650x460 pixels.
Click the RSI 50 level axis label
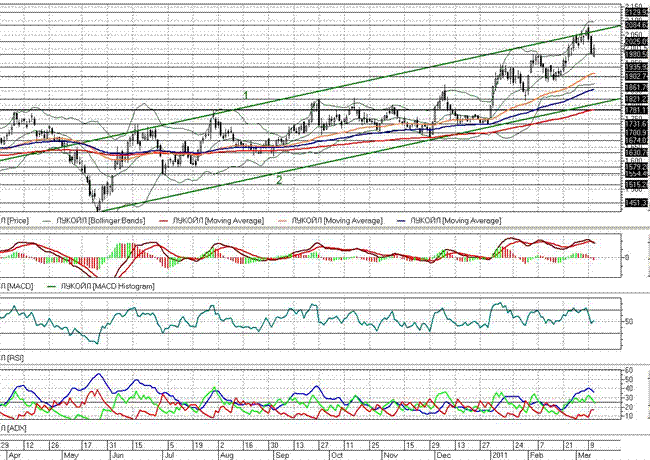pos(629,322)
